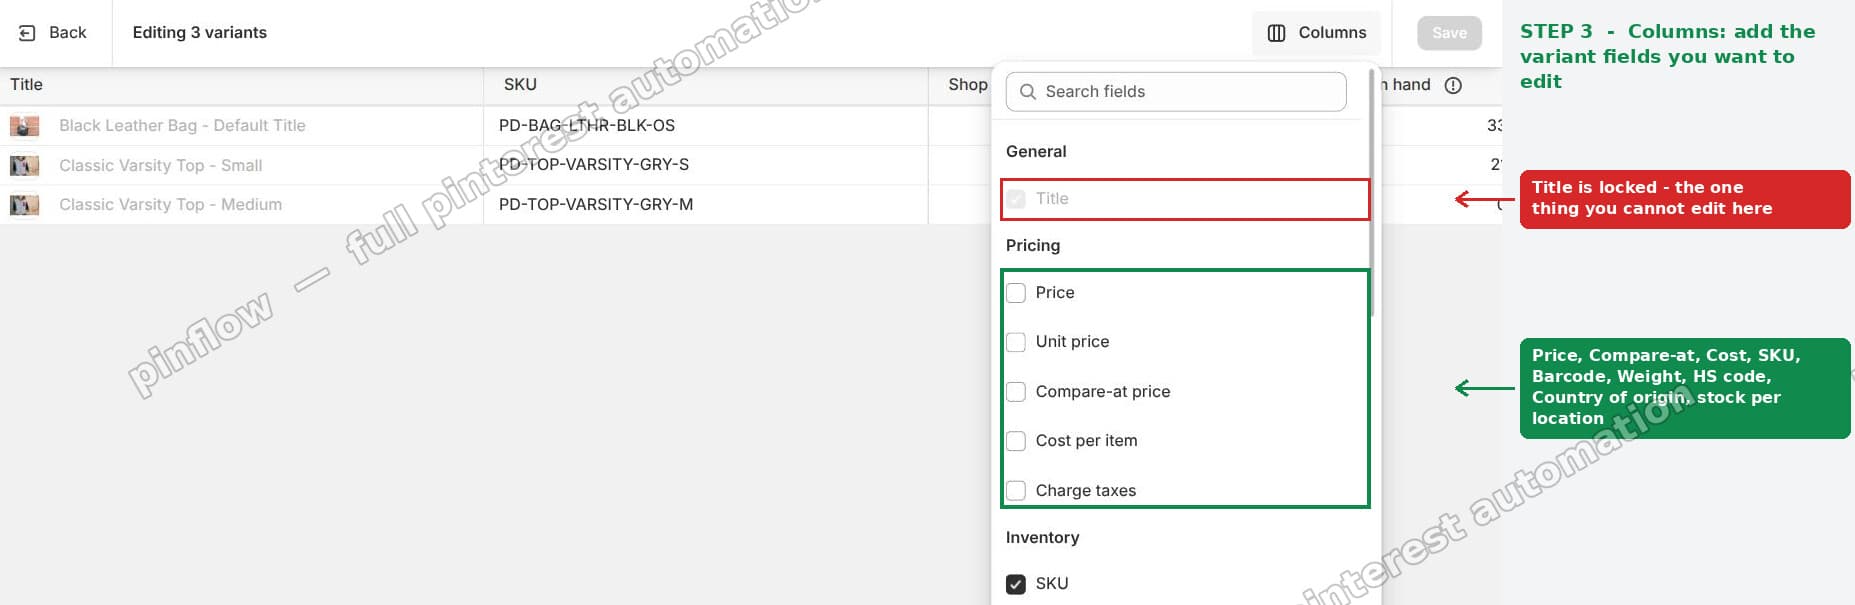Open the Columns button
The width and height of the screenshot is (1855, 605).
click(x=1316, y=33)
